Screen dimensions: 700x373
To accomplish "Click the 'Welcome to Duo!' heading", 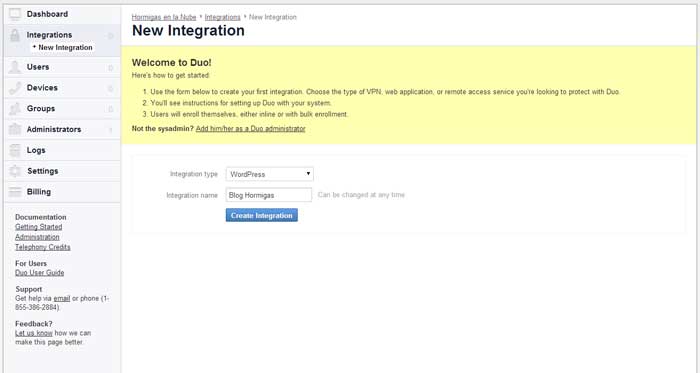I will click(171, 62).
